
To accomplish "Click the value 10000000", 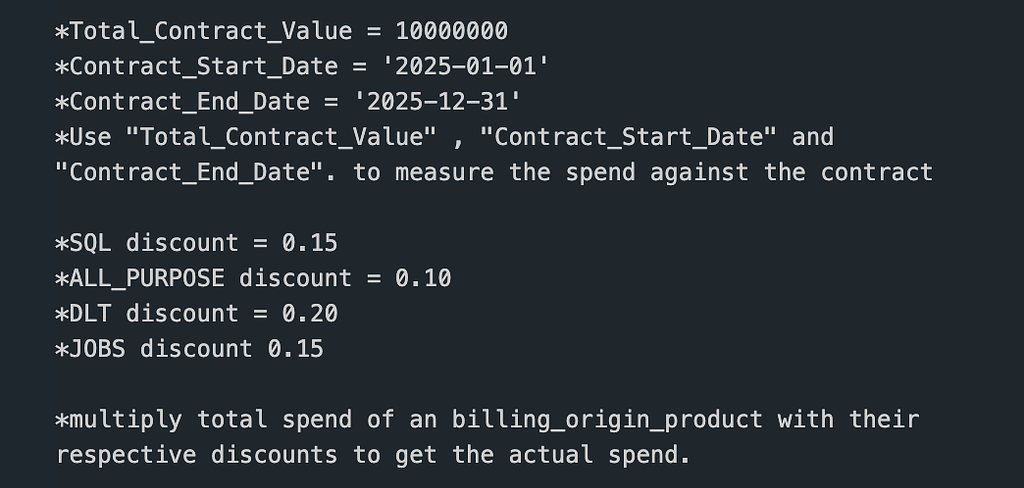I will [x=451, y=31].
